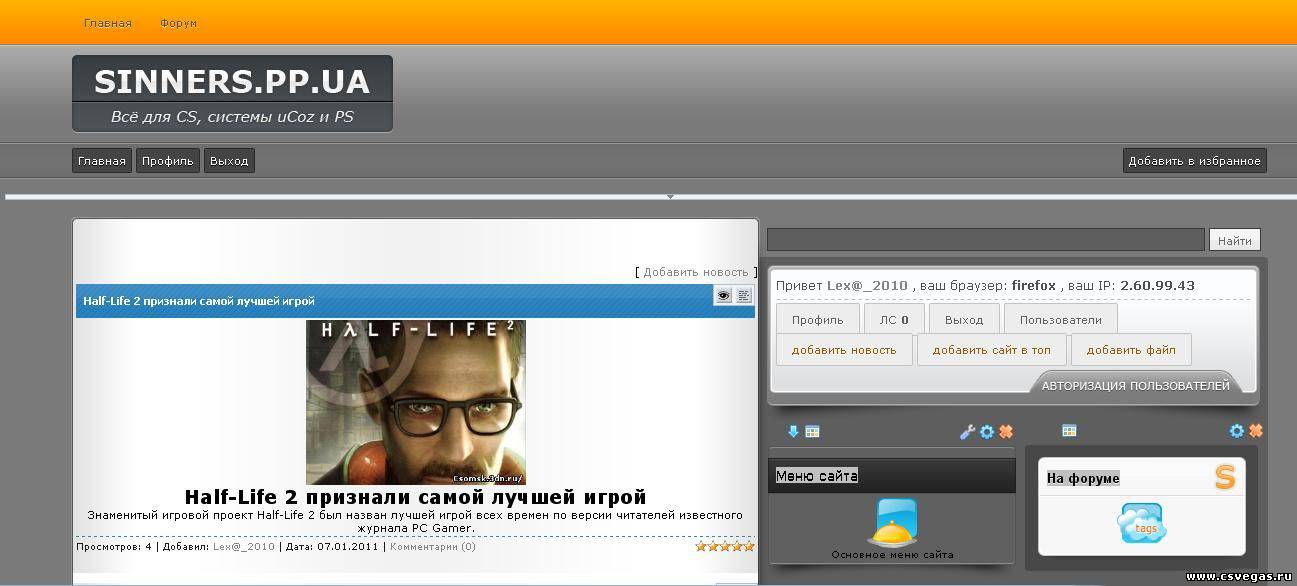Click Главная button in the gray navigation bar
This screenshot has width=1297, height=586.
[102, 161]
